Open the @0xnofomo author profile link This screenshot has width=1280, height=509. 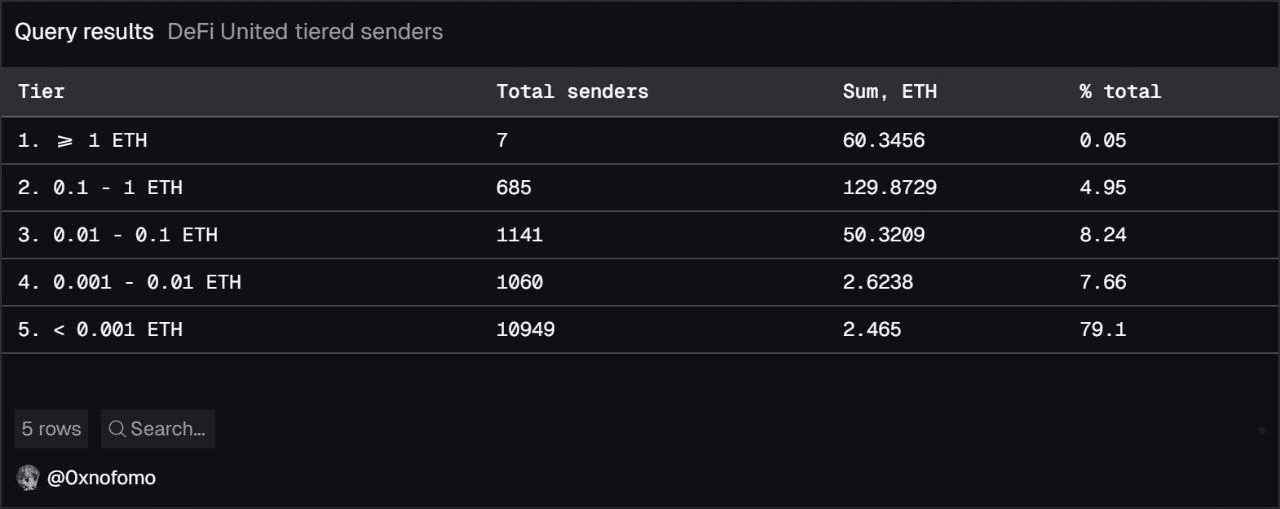point(101,478)
